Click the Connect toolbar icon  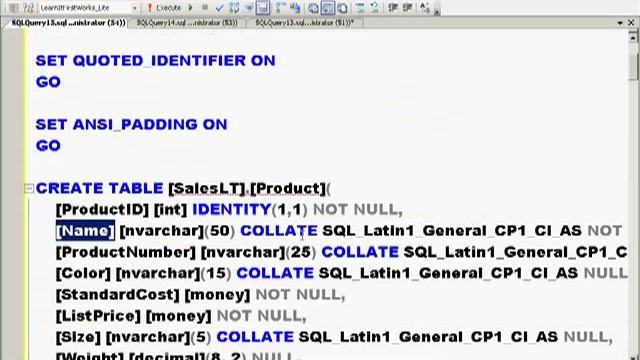(x=13, y=7)
